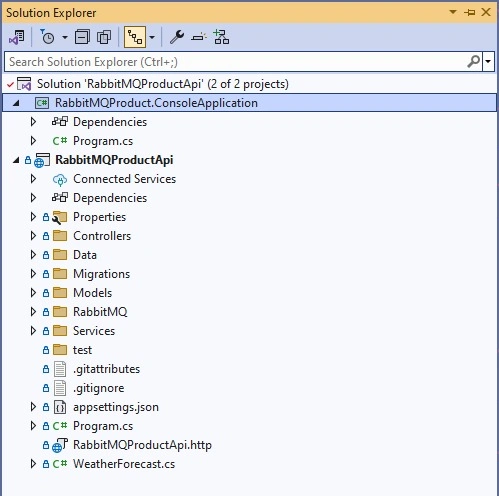
Task: Select WeatherForecast.cs file name
Action: [x=124, y=464]
